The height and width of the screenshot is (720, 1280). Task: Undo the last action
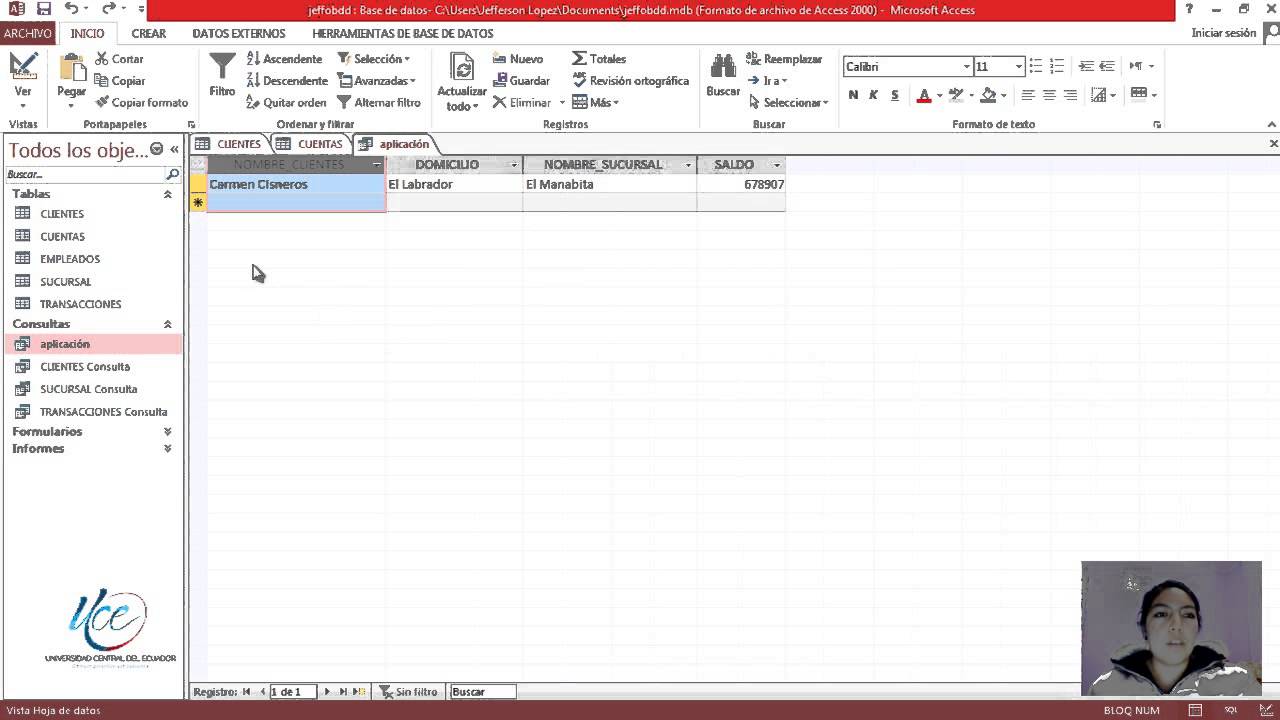click(x=71, y=9)
